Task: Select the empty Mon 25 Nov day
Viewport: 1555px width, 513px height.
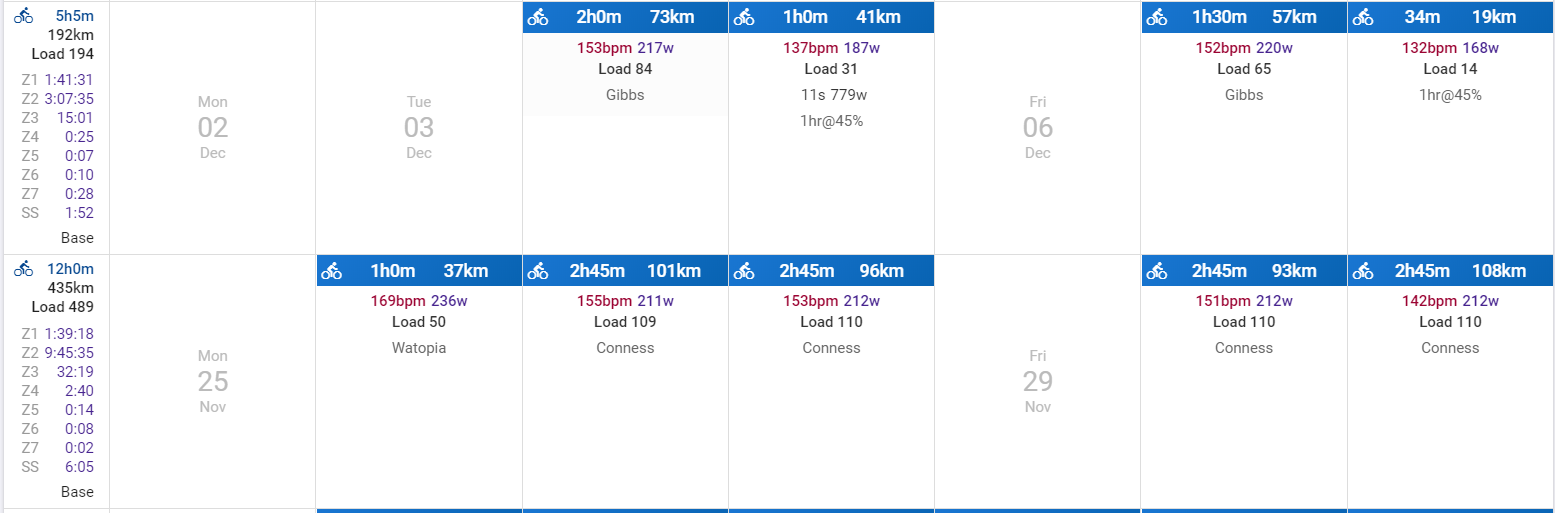Action: (213, 381)
